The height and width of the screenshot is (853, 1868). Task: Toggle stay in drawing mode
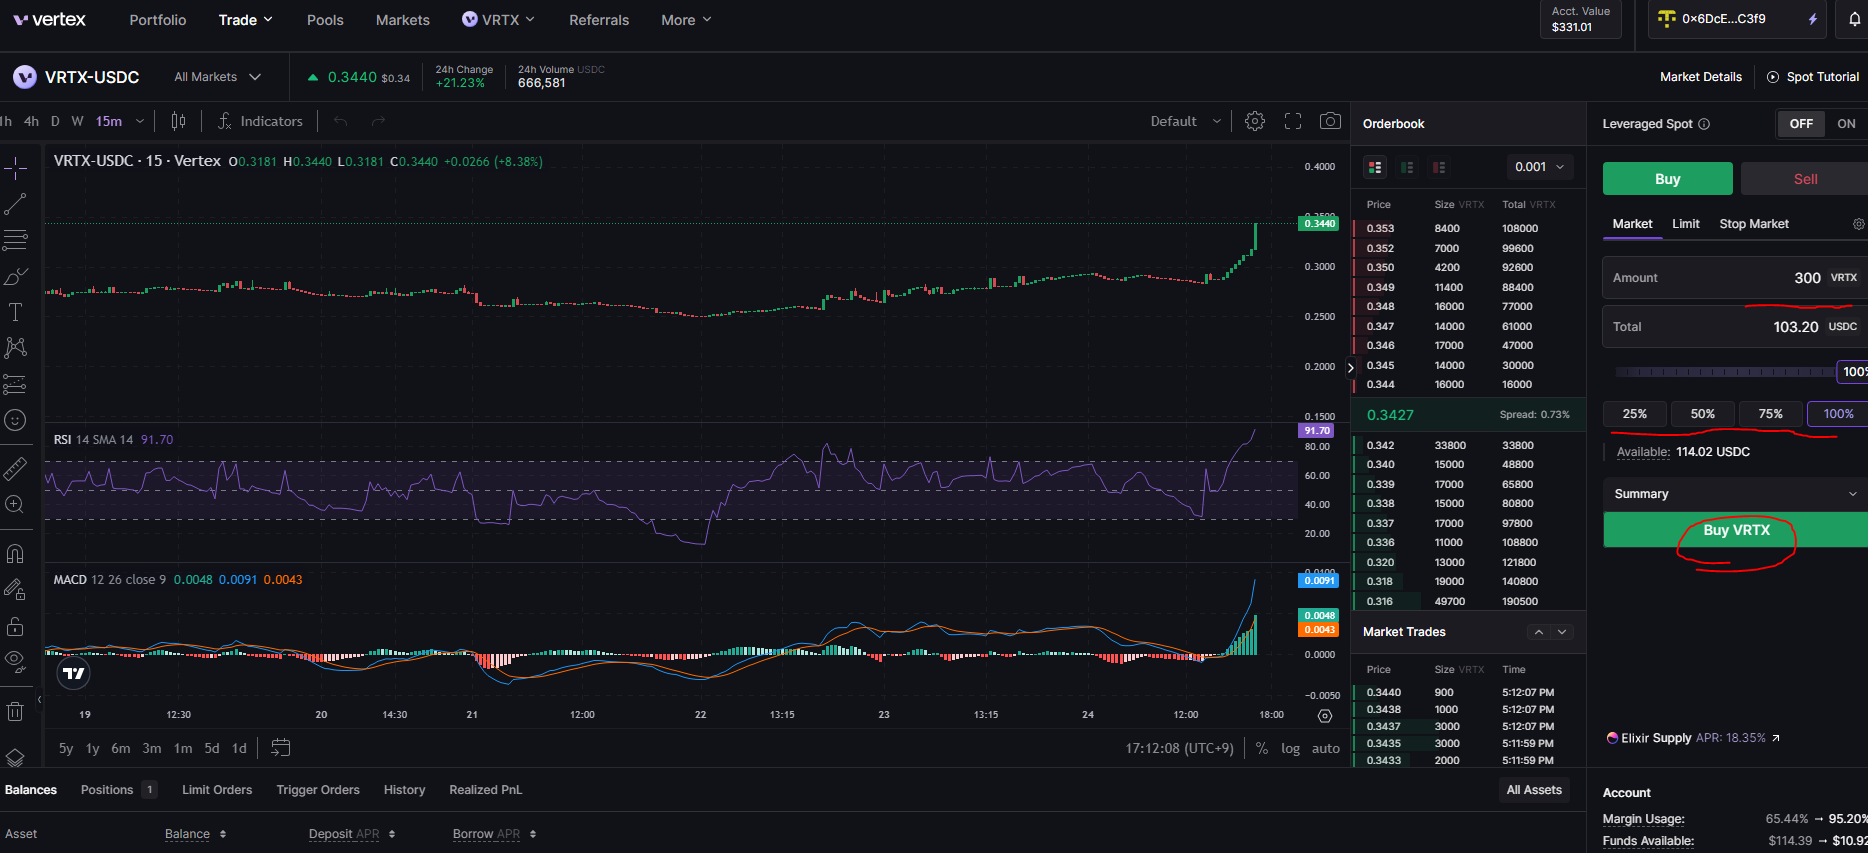tap(15, 590)
